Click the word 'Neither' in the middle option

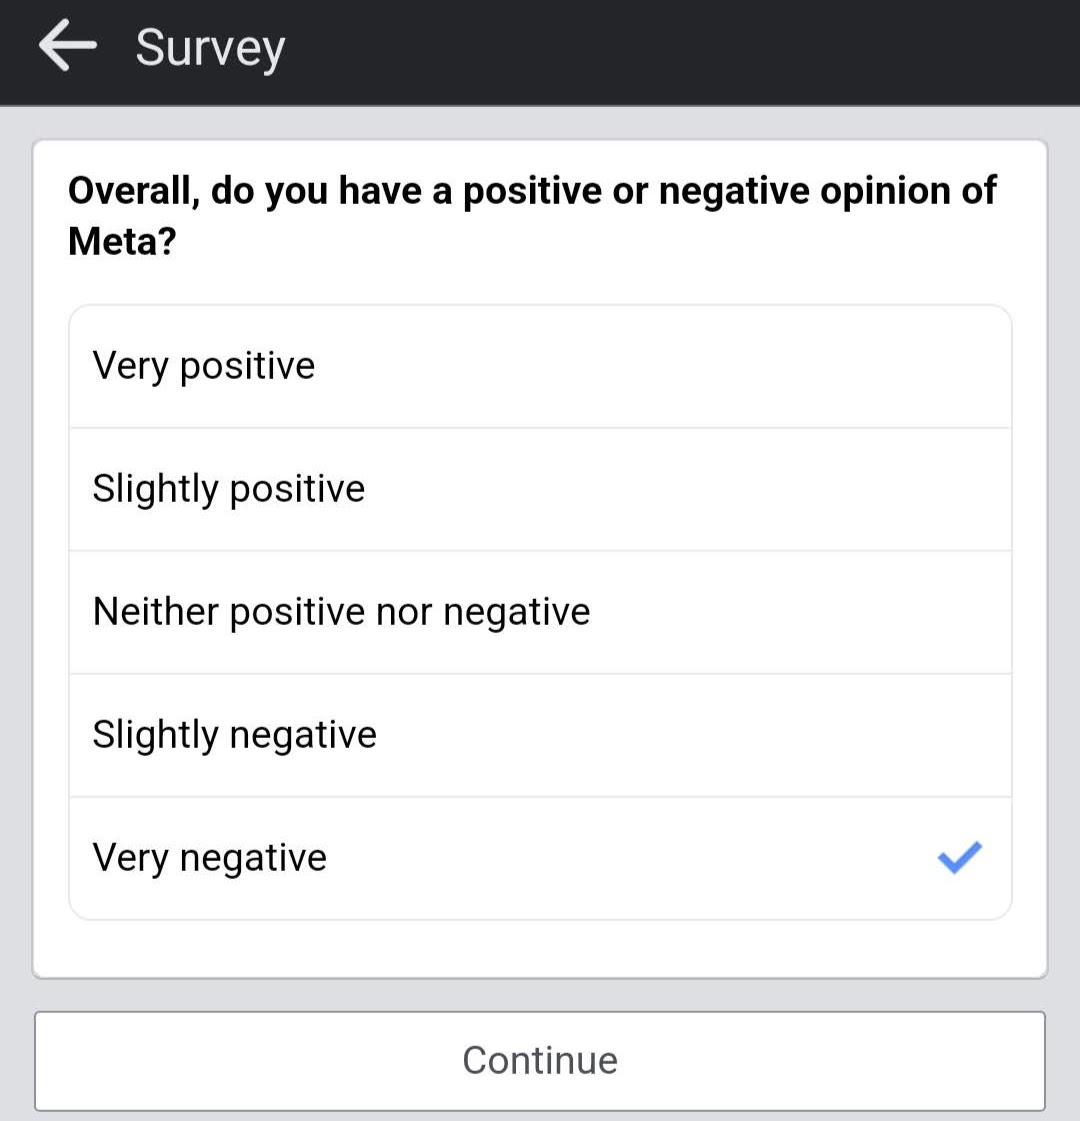point(156,612)
